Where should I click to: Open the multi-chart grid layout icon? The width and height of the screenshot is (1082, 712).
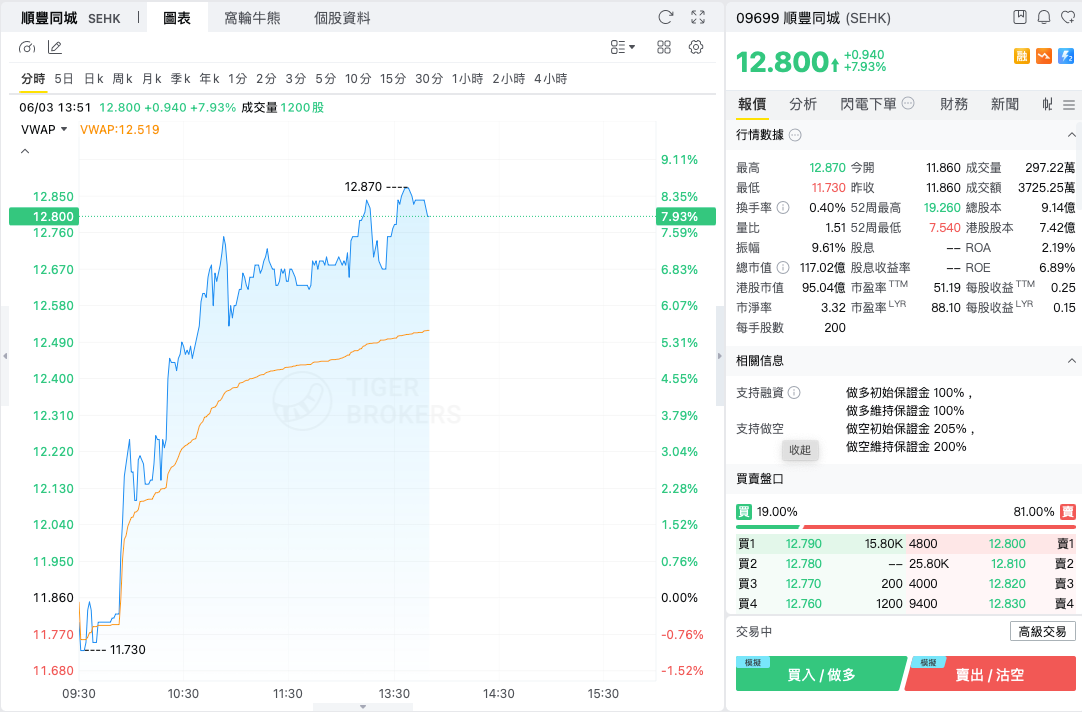[664, 47]
